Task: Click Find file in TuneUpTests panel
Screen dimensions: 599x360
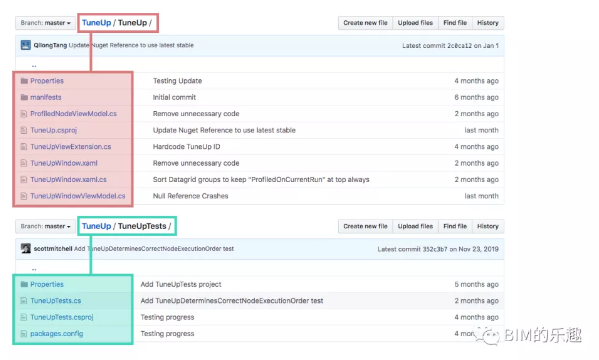Action: (x=455, y=226)
